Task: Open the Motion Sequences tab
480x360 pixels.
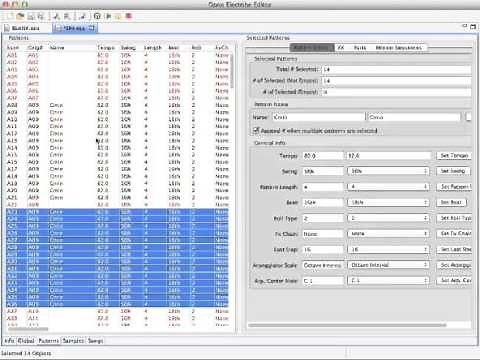Action: point(398,48)
